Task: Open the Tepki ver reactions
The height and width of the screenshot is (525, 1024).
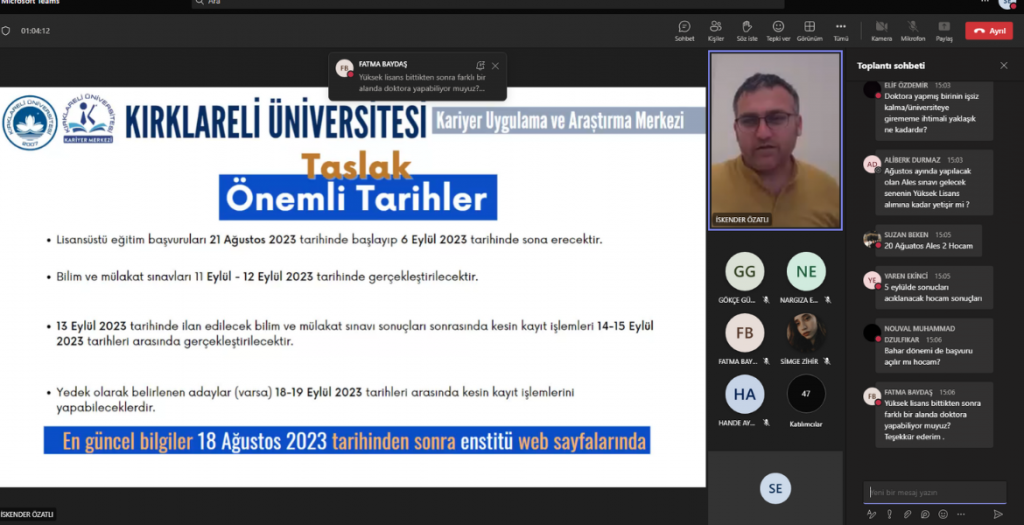Action: pyautogui.click(x=778, y=31)
